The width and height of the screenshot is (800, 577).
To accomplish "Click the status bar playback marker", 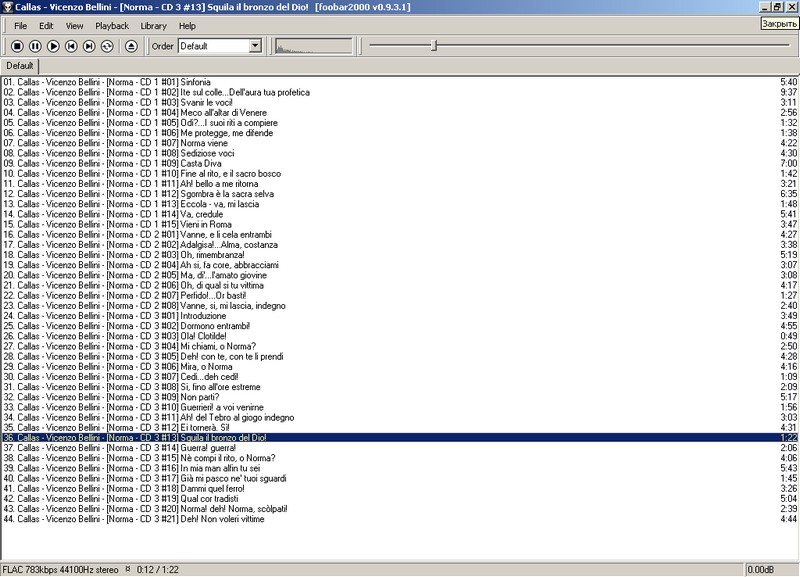I will coord(128,569).
